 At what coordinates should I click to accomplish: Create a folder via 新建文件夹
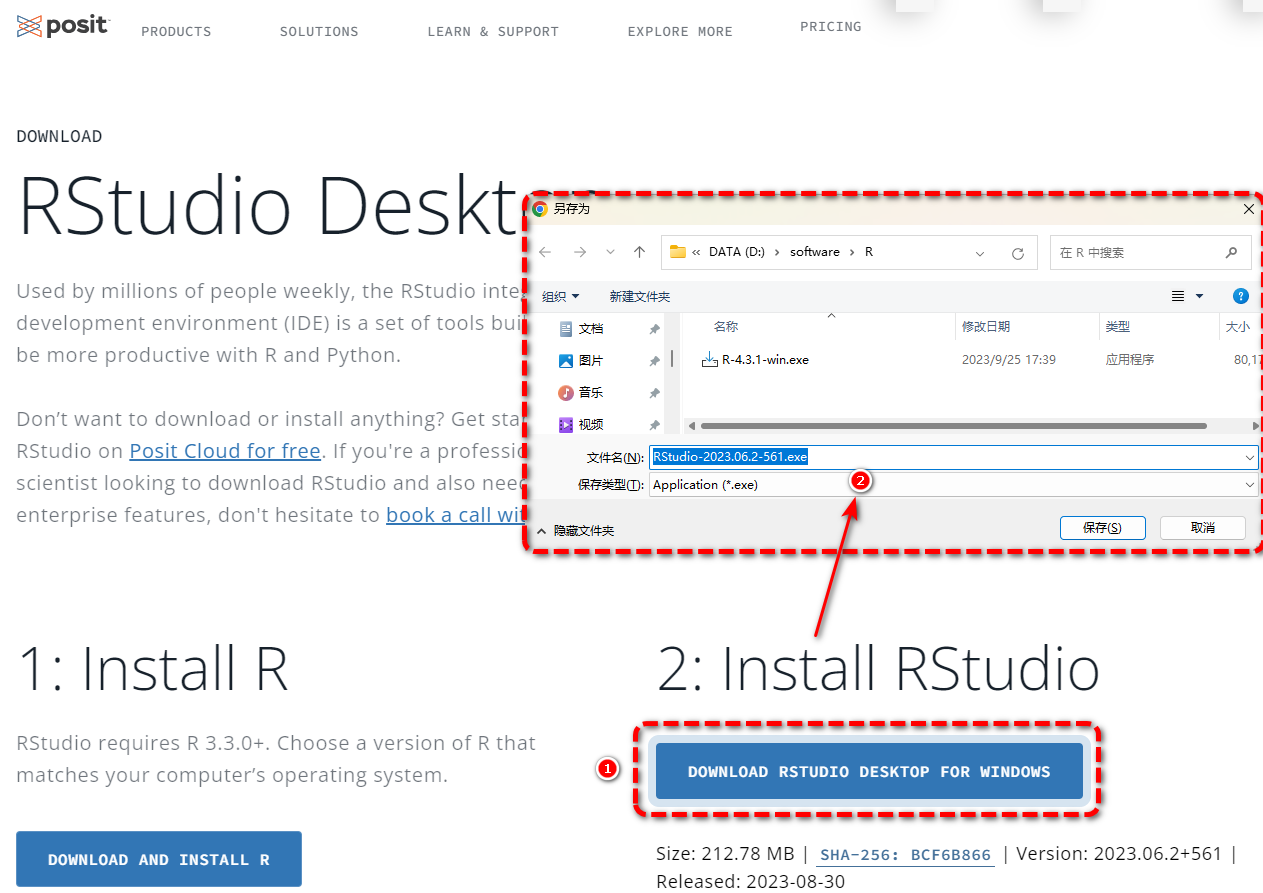pyautogui.click(x=639, y=296)
